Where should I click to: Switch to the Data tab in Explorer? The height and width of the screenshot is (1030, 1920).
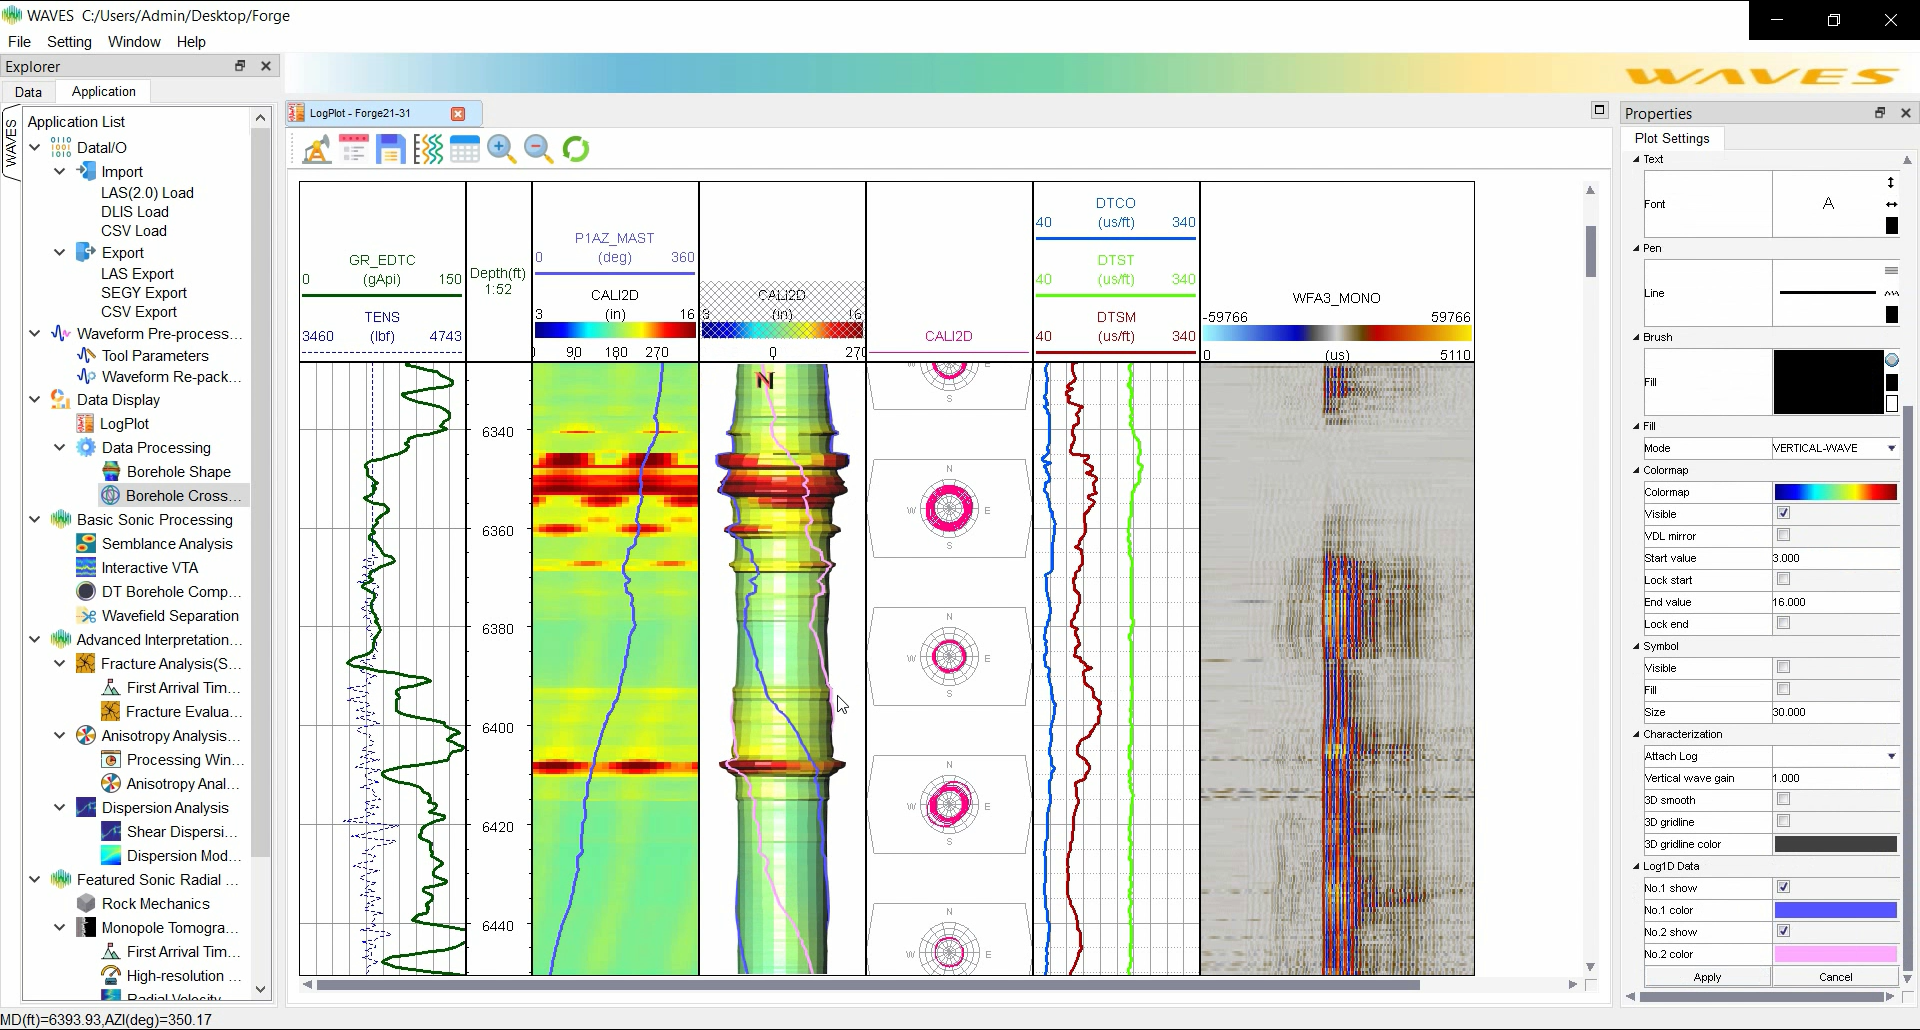click(28, 92)
